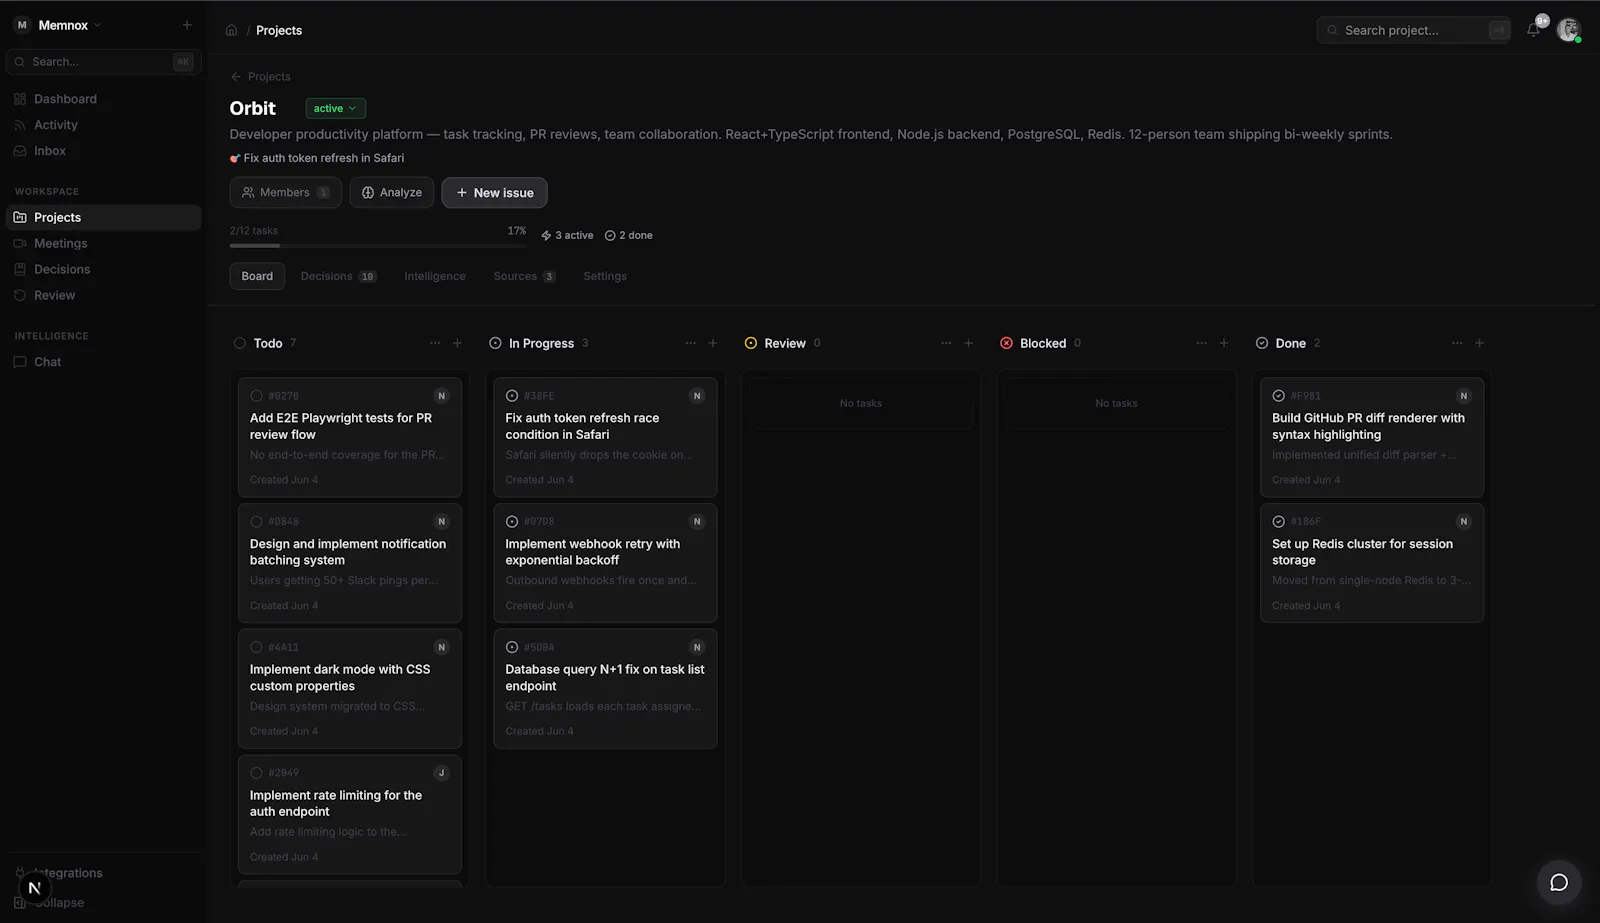
Task: Click assignee N badge on task #186F
Action: (x=1464, y=521)
